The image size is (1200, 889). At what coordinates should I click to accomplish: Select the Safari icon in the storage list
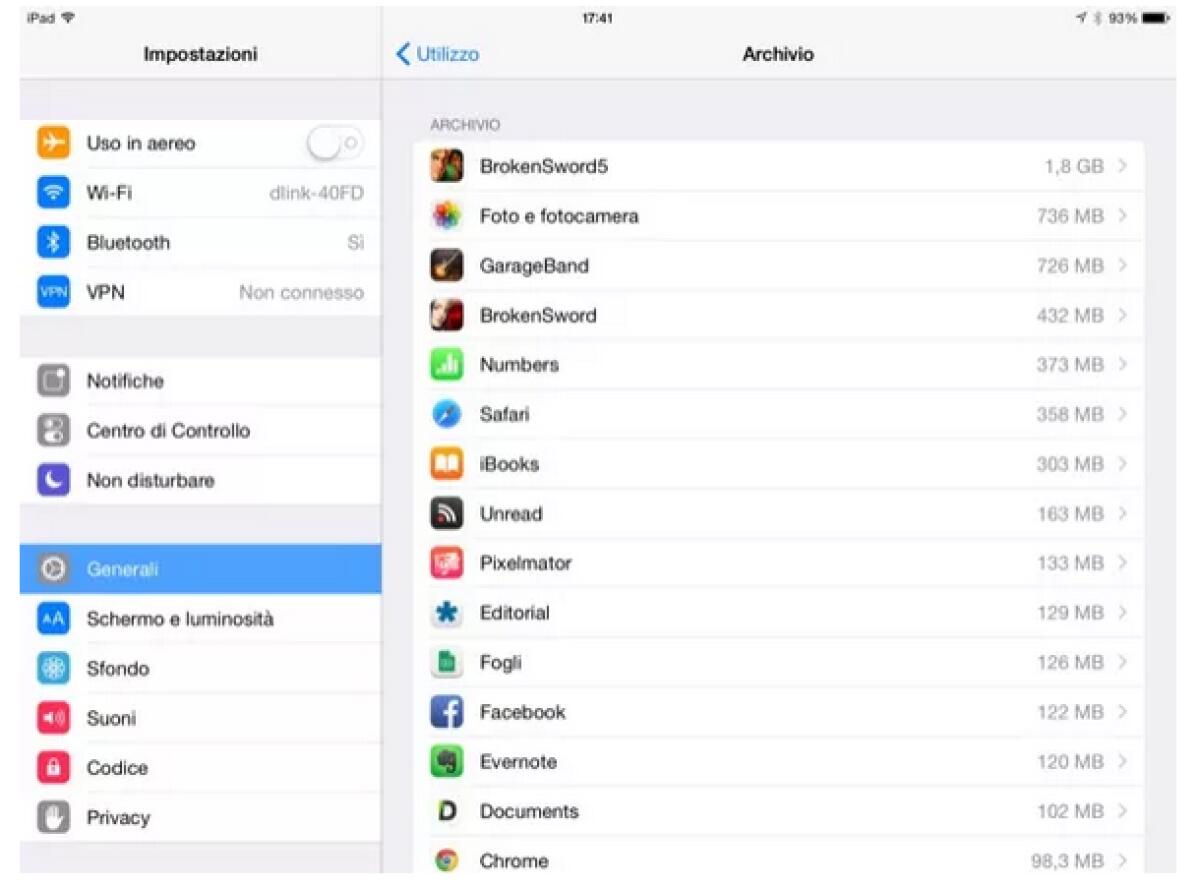pyautogui.click(x=446, y=414)
